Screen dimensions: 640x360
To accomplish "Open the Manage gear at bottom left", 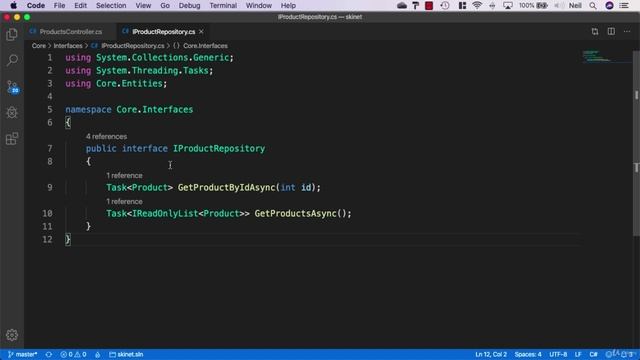I will click(x=12, y=335).
